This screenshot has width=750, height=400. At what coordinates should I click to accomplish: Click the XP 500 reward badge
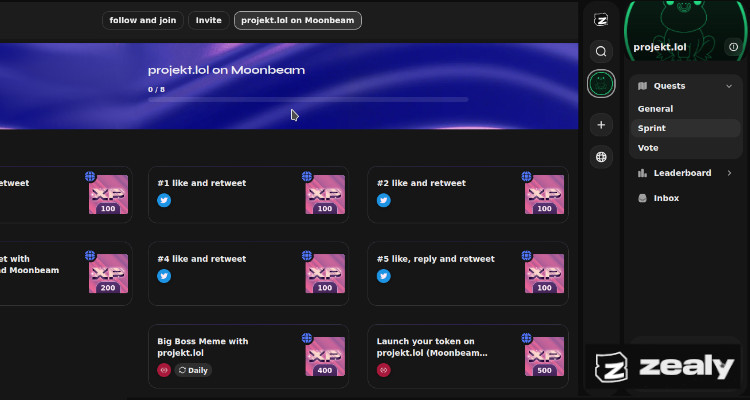point(544,356)
